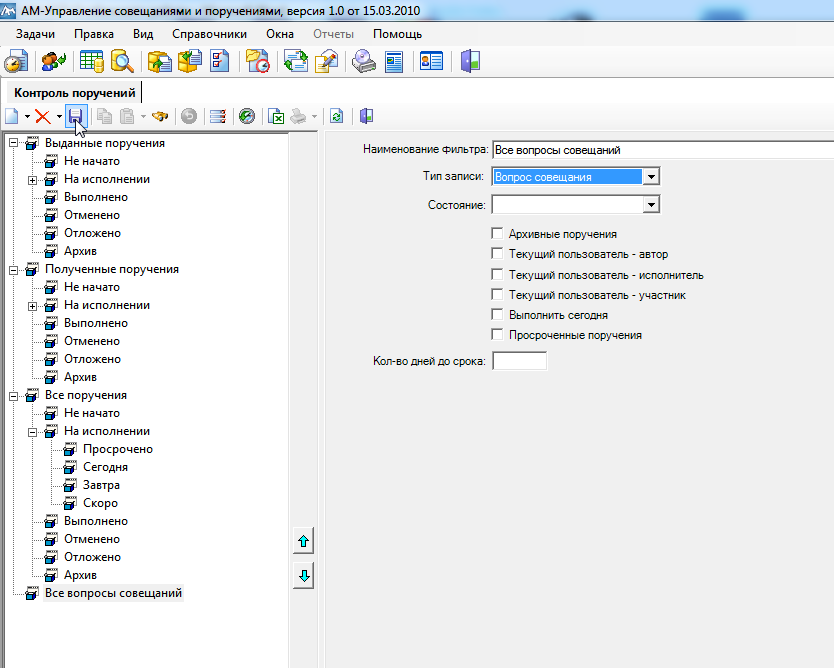Viewport: 834px width, 668px height.
Task: Open the Вид menu
Action: pyautogui.click(x=143, y=34)
